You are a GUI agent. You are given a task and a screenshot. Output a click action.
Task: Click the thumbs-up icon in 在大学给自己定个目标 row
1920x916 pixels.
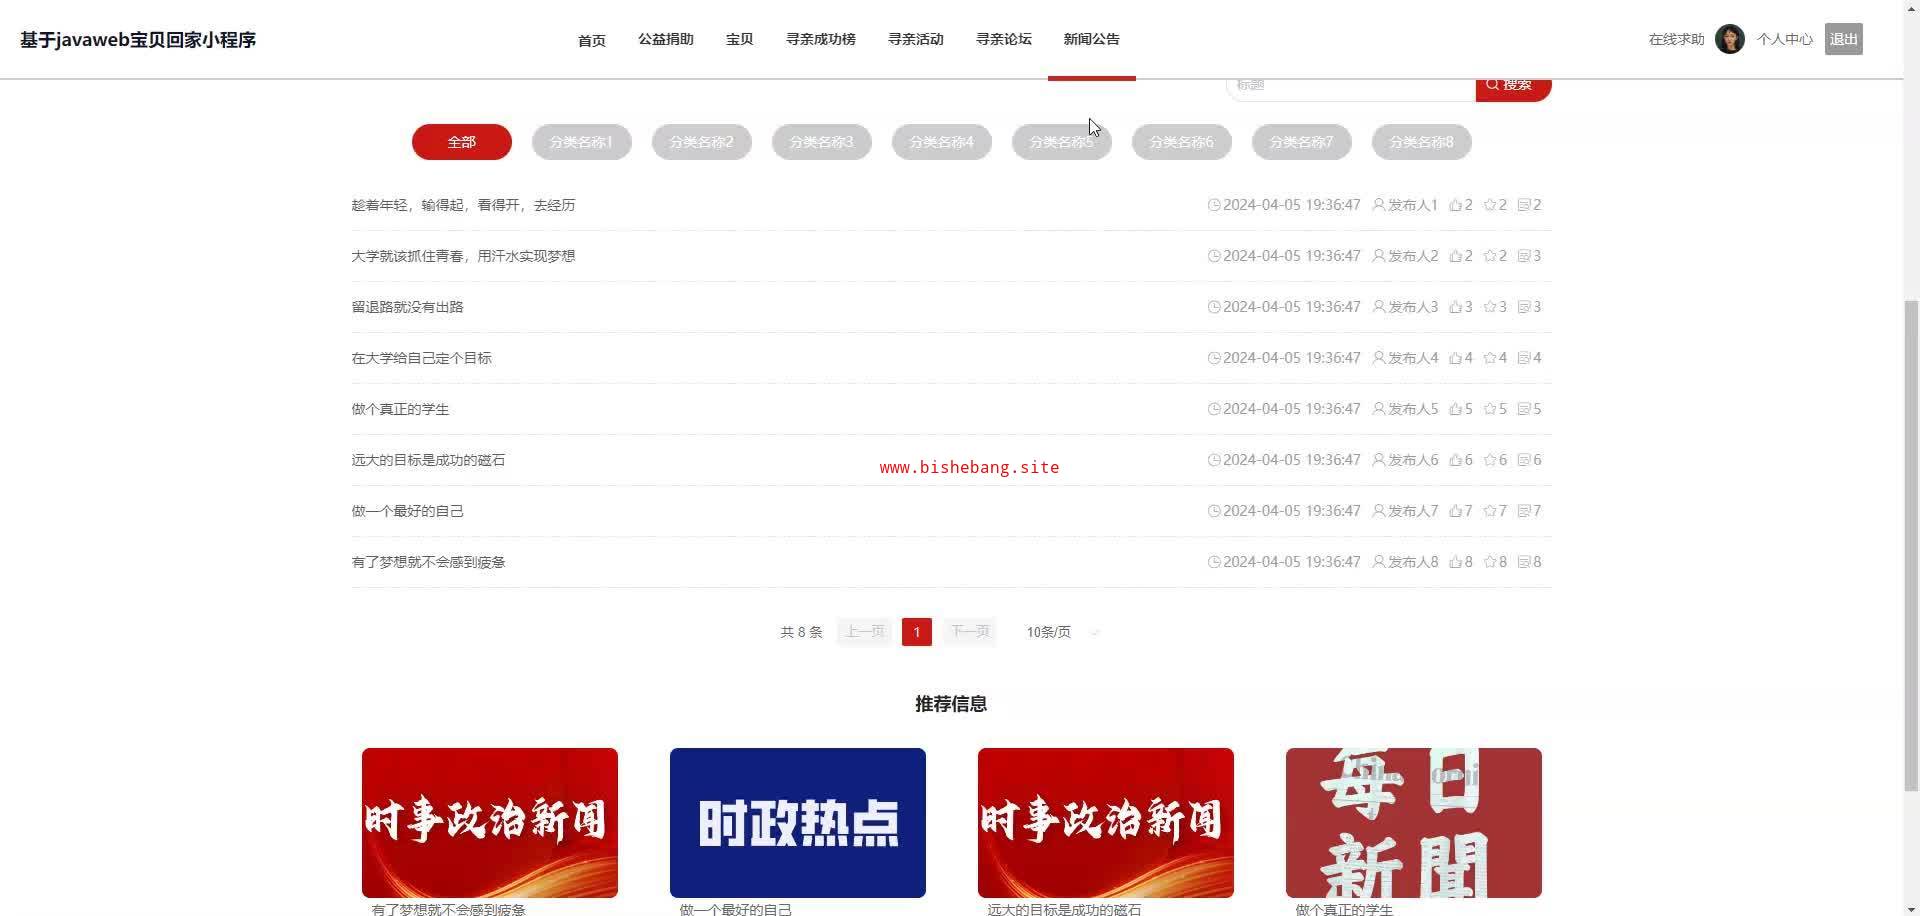pos(1455,358)
